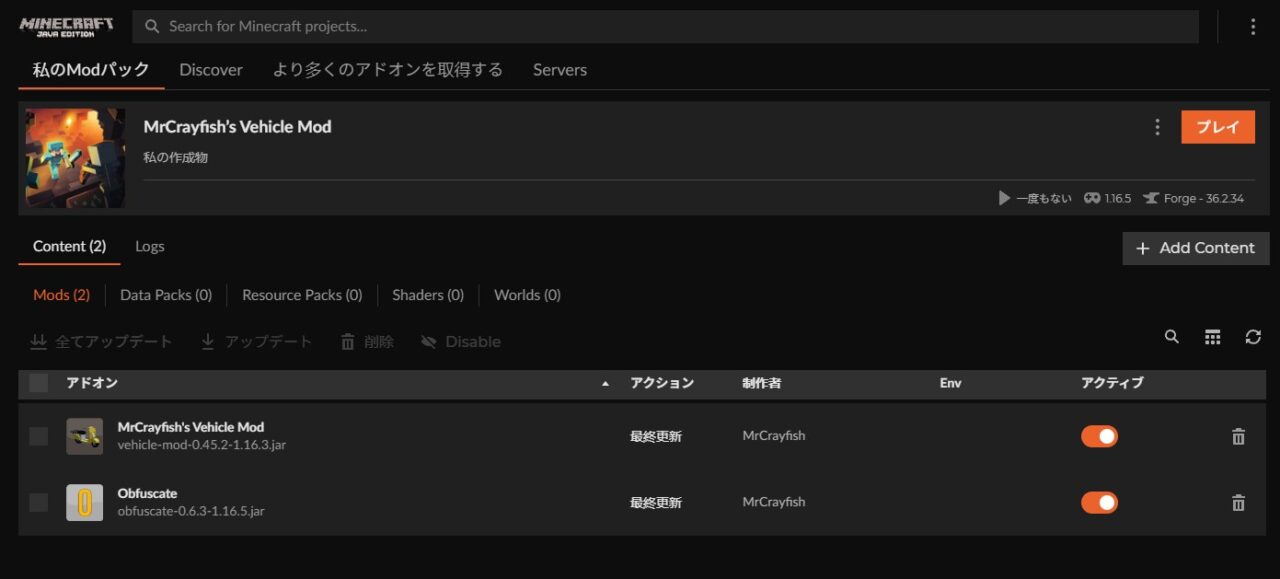Click 全てアップデート button
This screenshot has height=579, width=1280.
[x=101, y=342]
